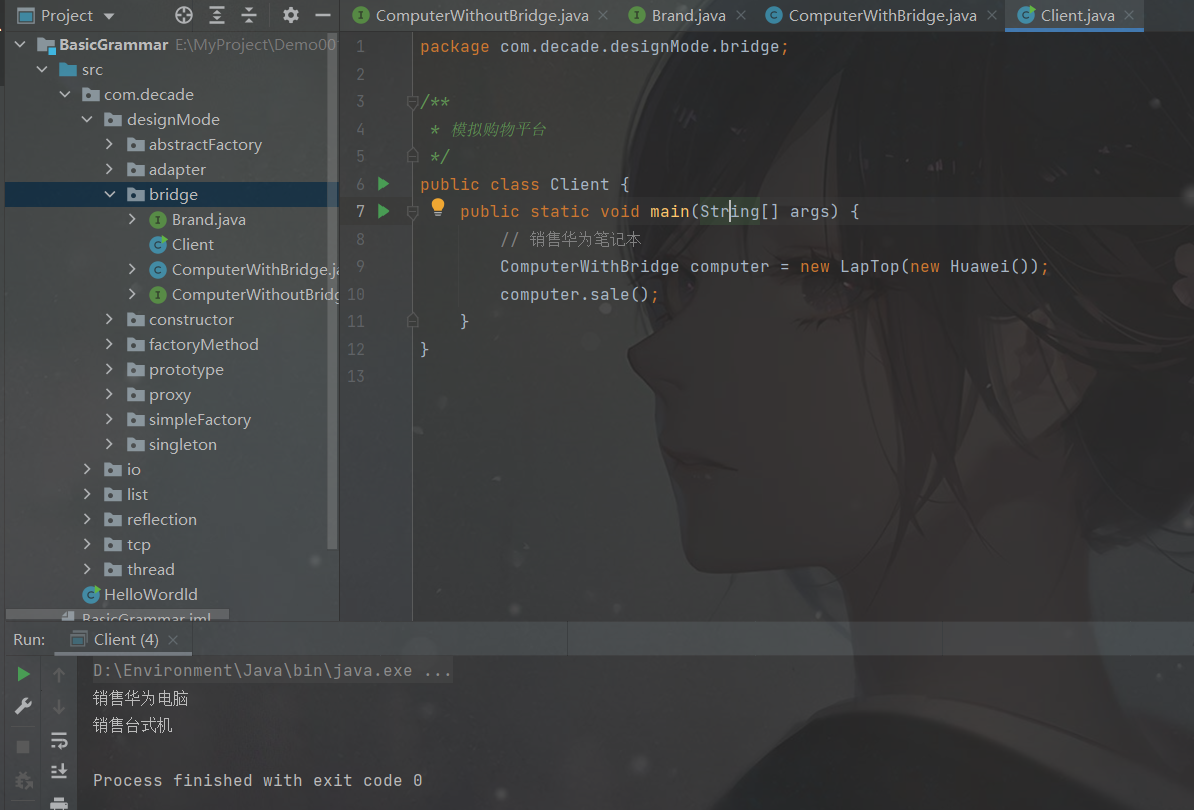Screen dimensions: 1194x810
Task: Collapse BasicGrammar root node
Action: point(21,45)
